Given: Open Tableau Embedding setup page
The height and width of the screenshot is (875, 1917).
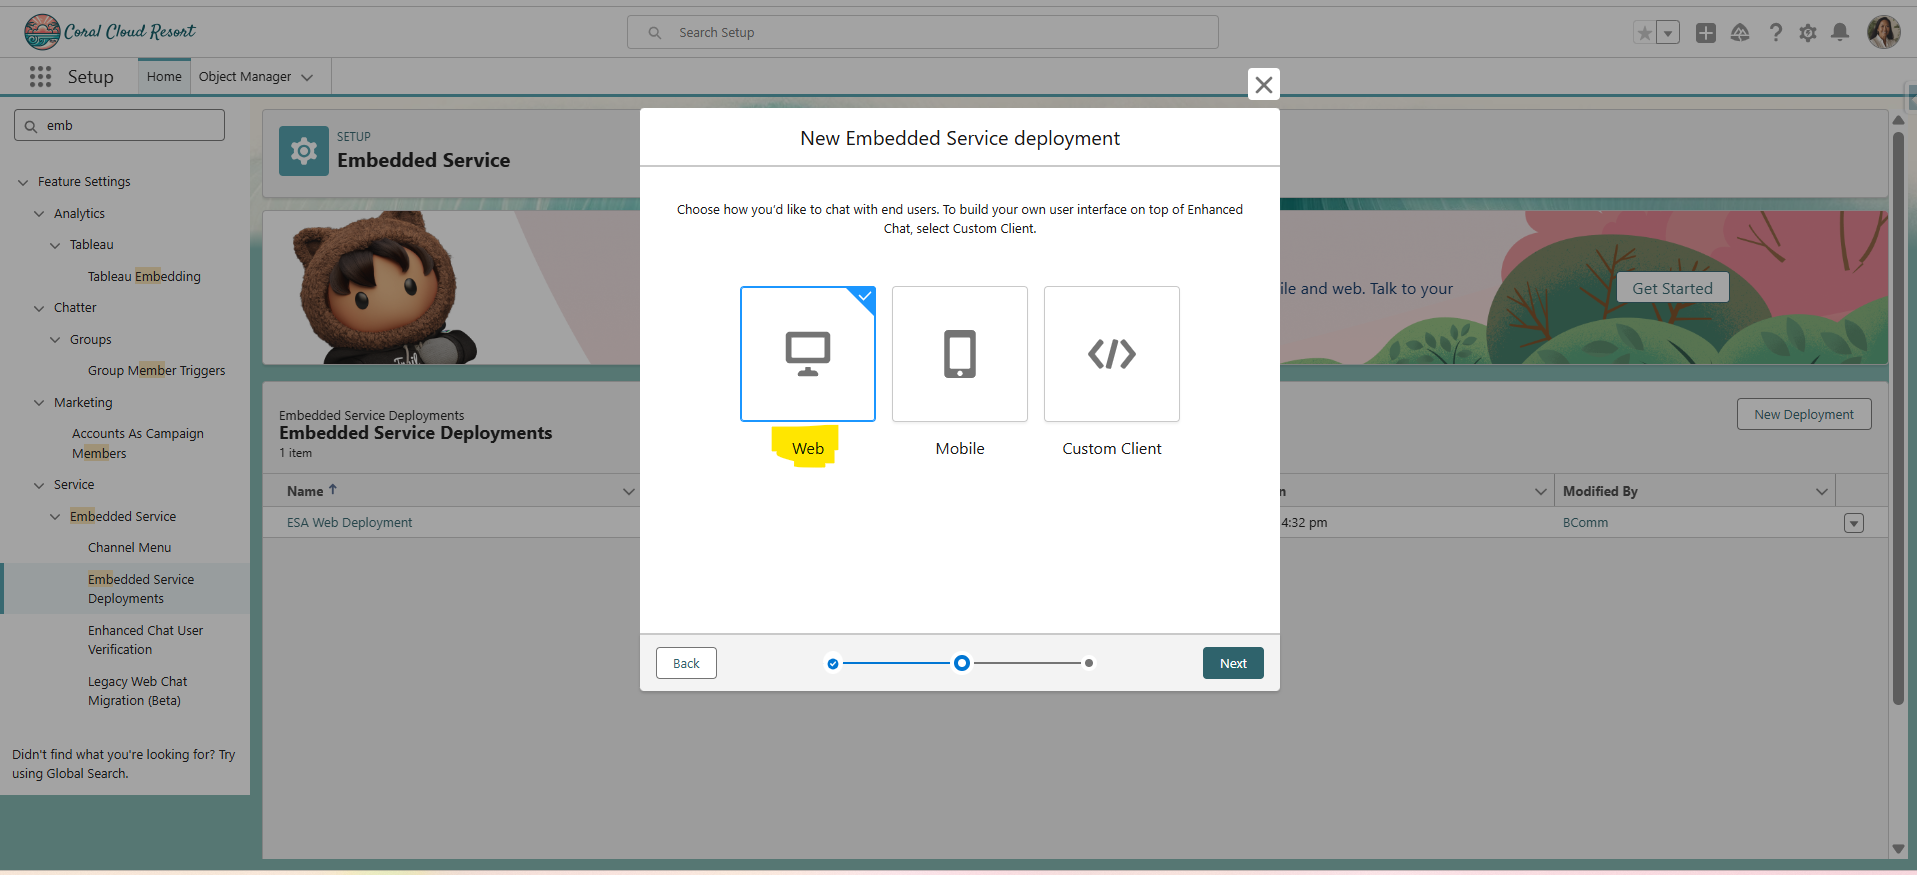Looking at the screenshot, I should point(144,276).
